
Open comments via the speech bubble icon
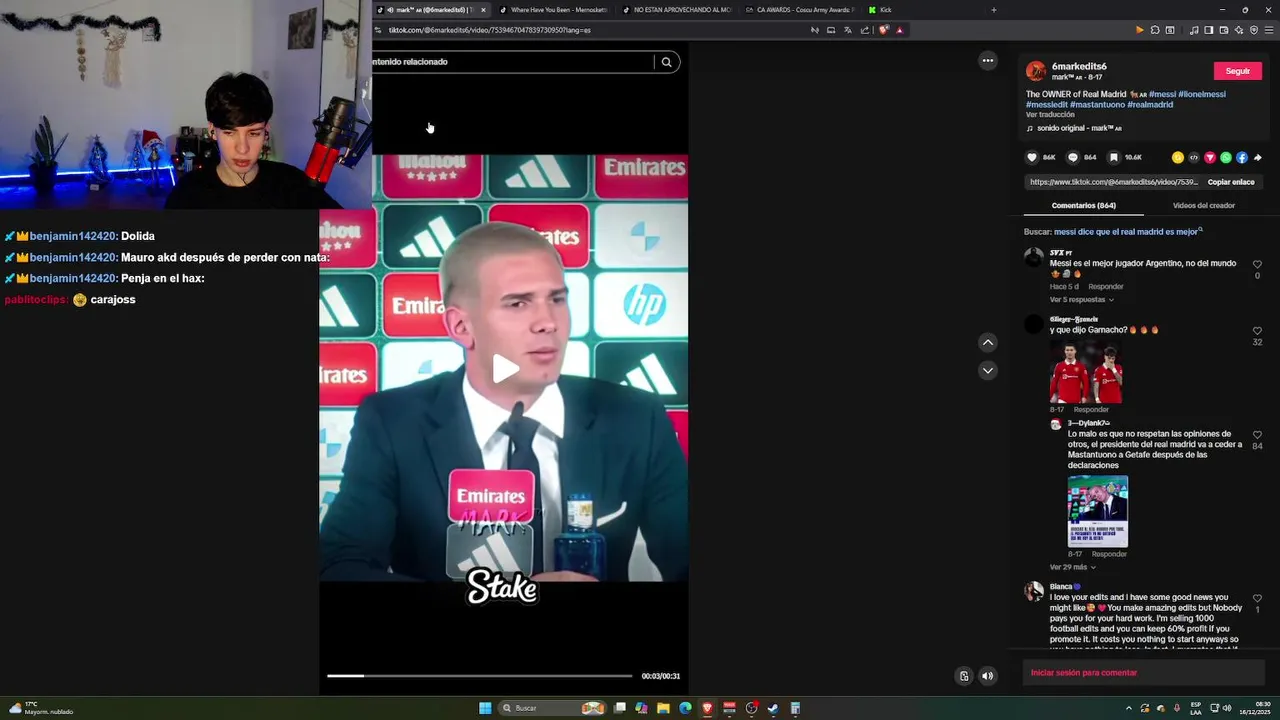[1073, 157]
